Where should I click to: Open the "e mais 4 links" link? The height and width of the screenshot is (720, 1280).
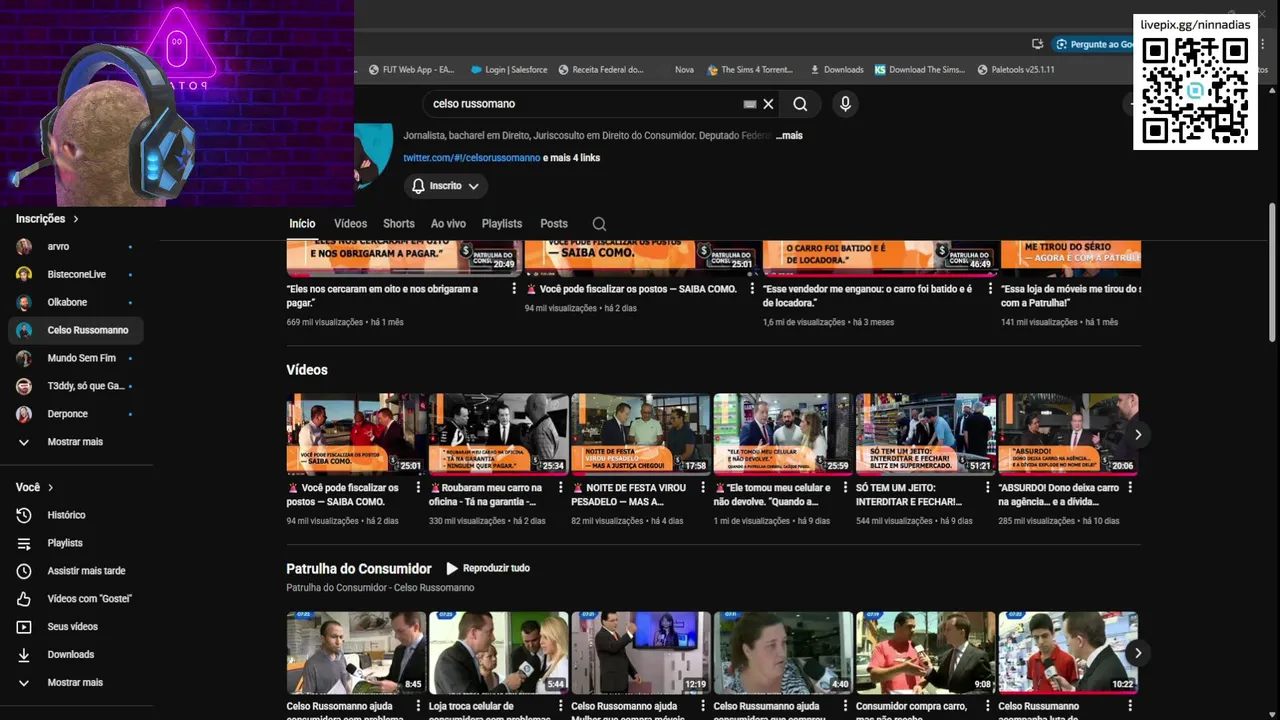coord(571,158)
